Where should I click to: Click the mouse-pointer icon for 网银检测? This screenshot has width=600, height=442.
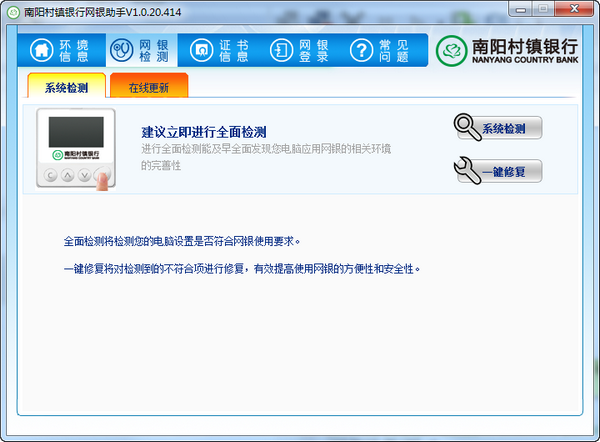click(x=121, y=51)
